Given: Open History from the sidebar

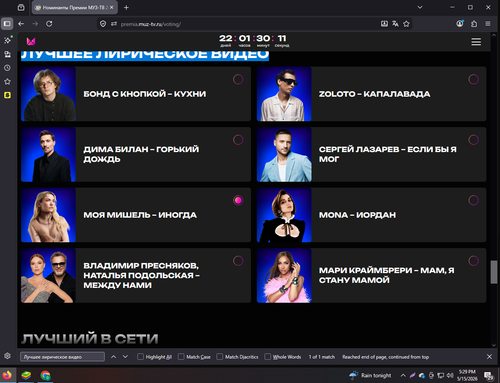Looking at the screenshot, I should [x=7, y=68].
